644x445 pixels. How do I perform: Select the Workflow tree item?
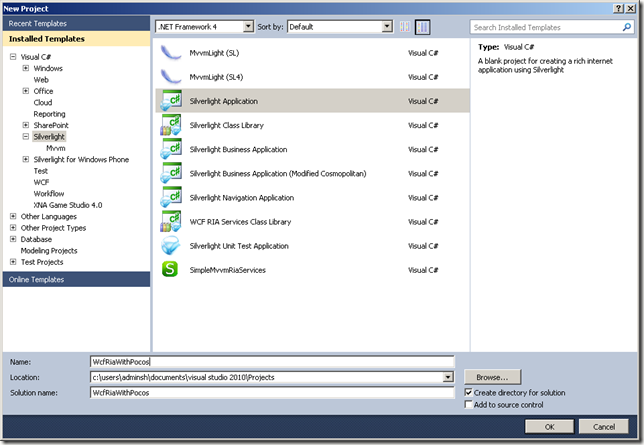point(49,194)
